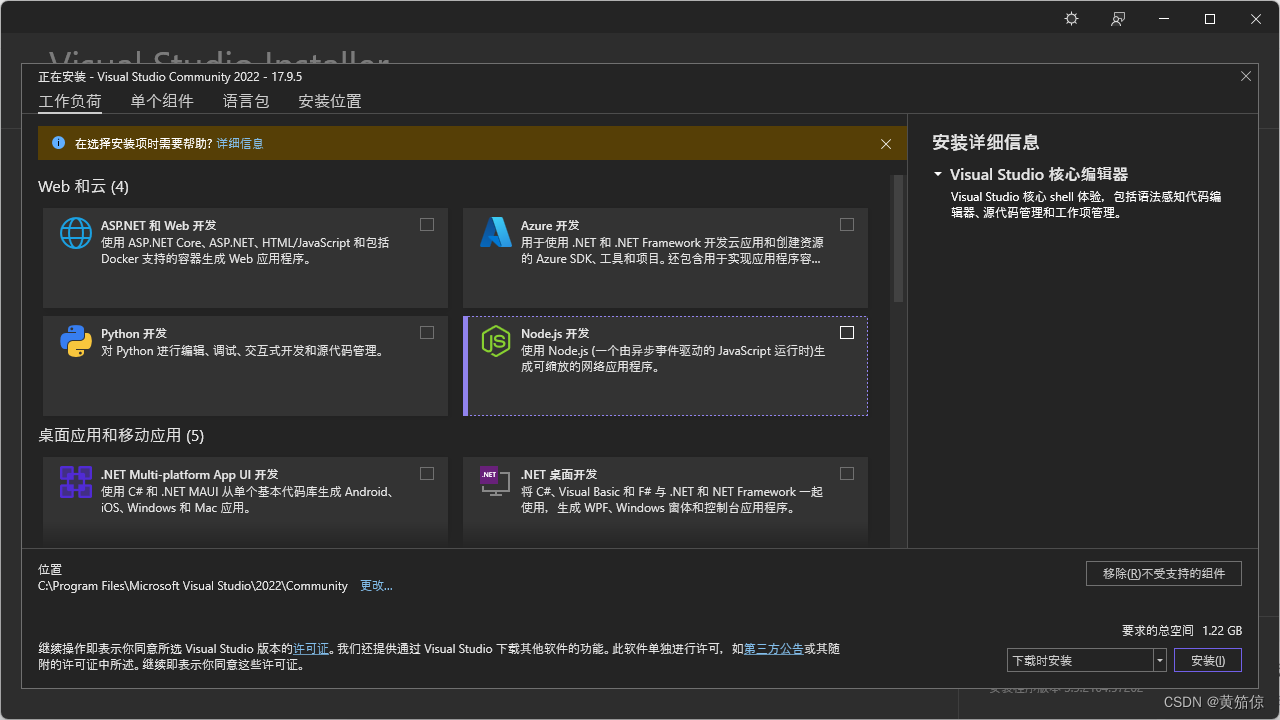Open installer theme settings sun icon
The image size is (1280, 720).
(1071, 19)
